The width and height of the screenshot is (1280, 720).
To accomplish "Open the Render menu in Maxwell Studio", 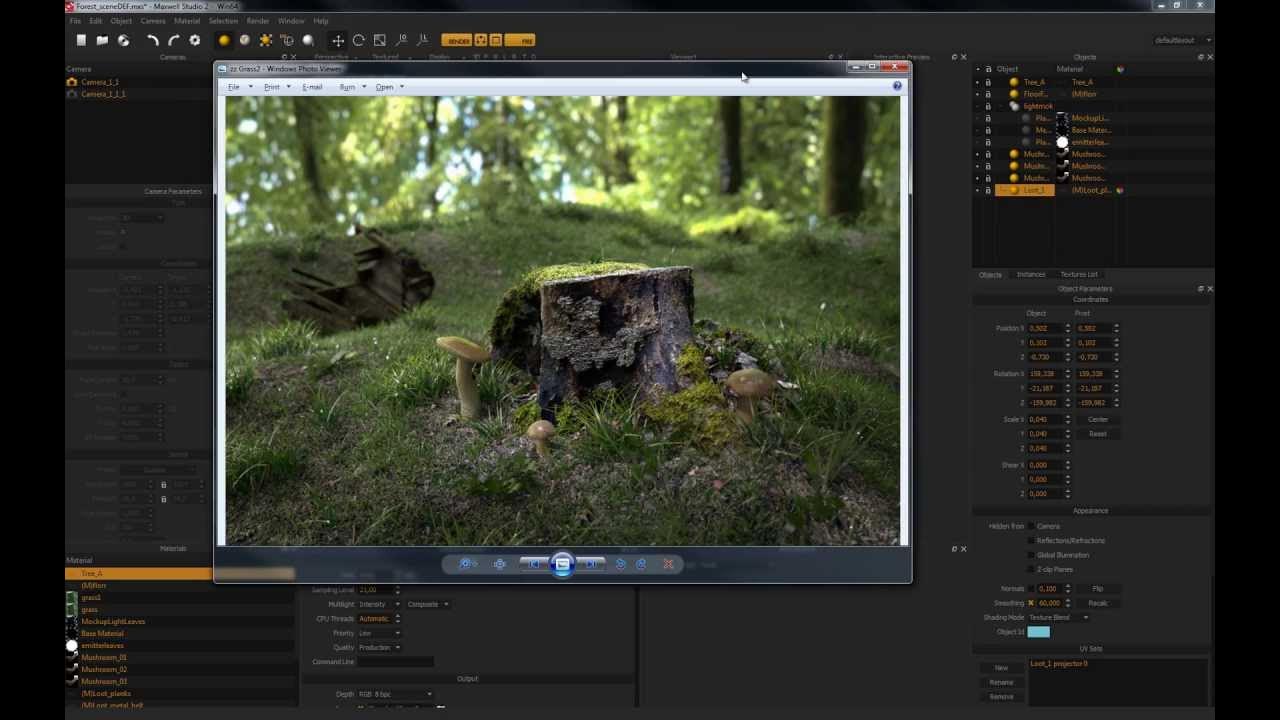I will tap(258, 20).
